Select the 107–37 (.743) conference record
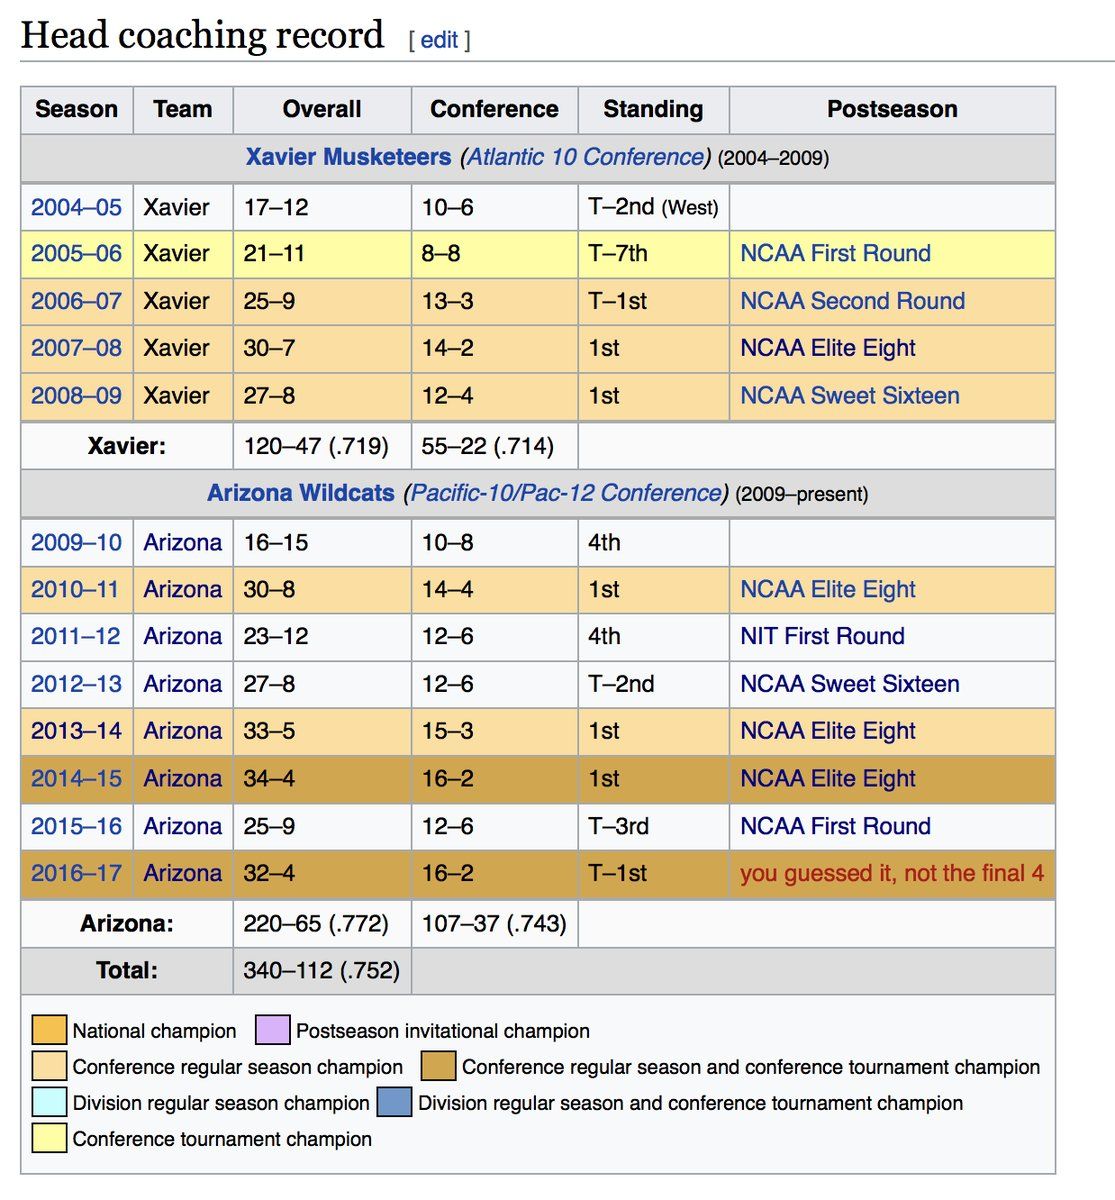 [494, 923]
